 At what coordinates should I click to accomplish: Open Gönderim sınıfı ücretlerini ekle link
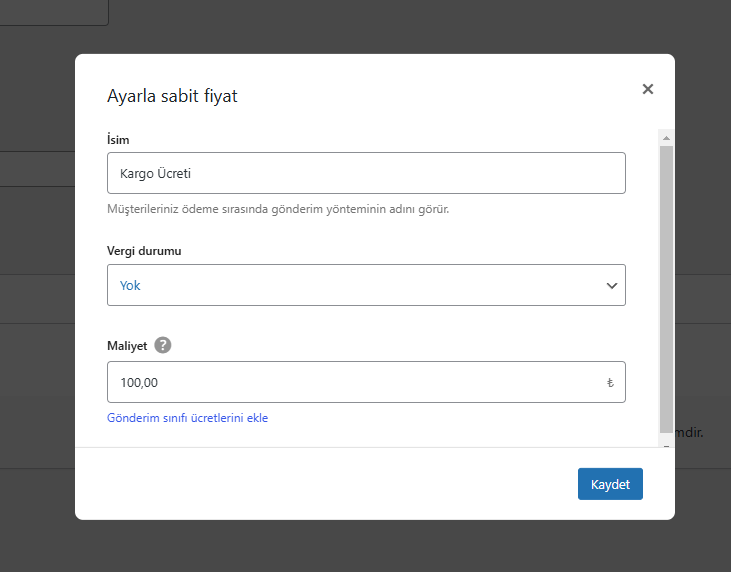click(x=187, y=418)
